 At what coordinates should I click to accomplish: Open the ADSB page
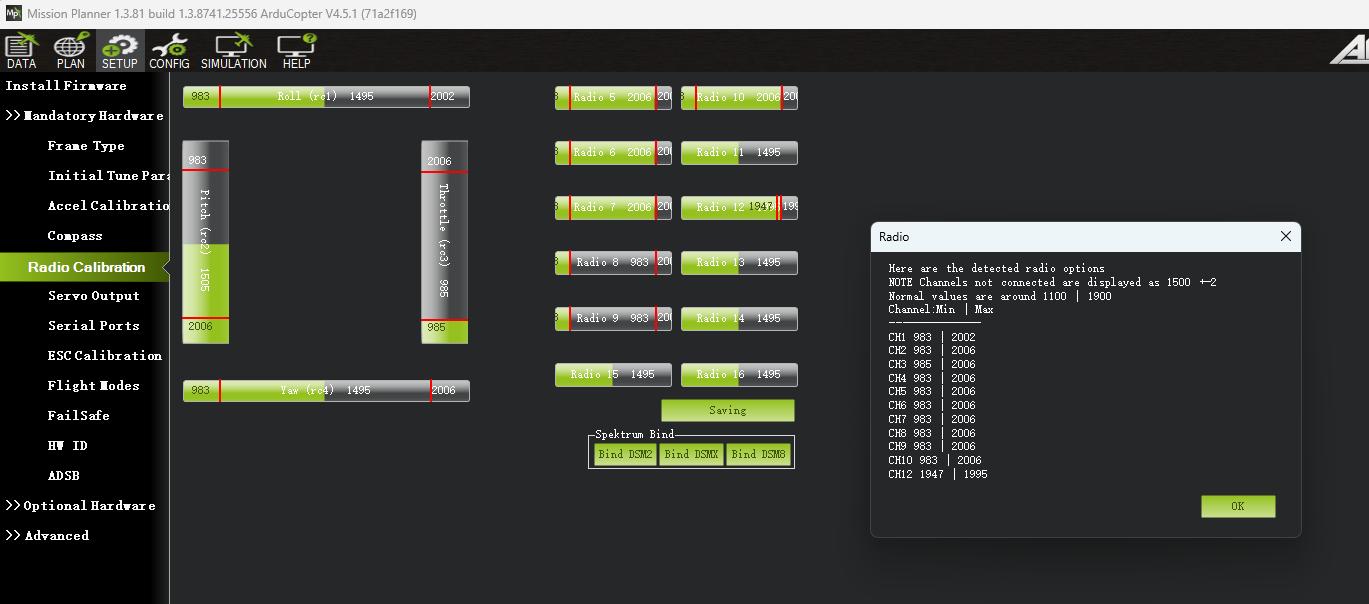coord(63,476)
